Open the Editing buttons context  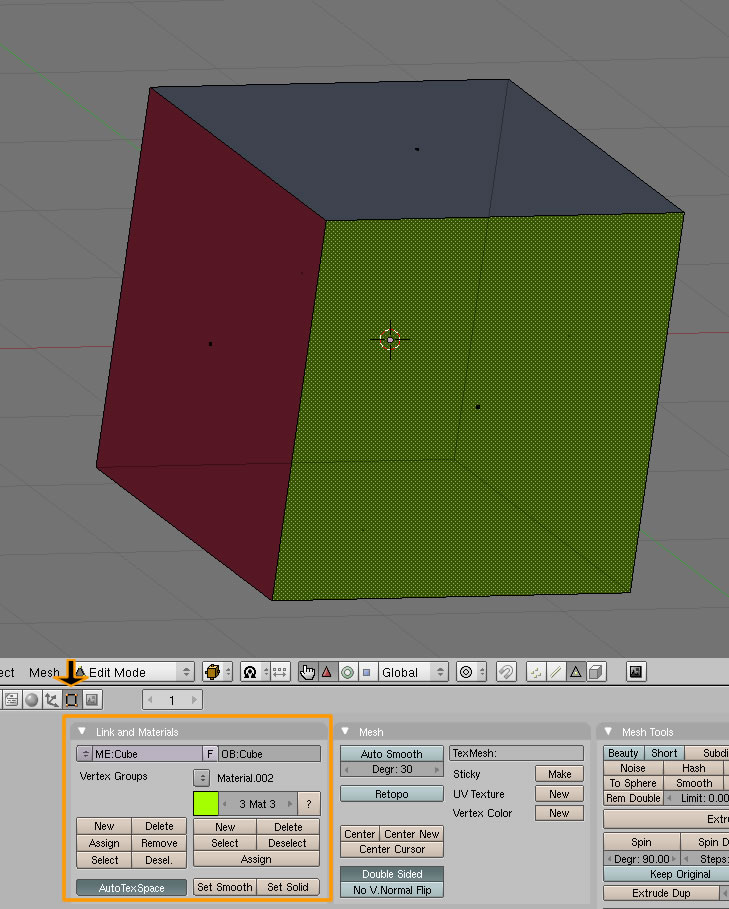tap(71, 700)
